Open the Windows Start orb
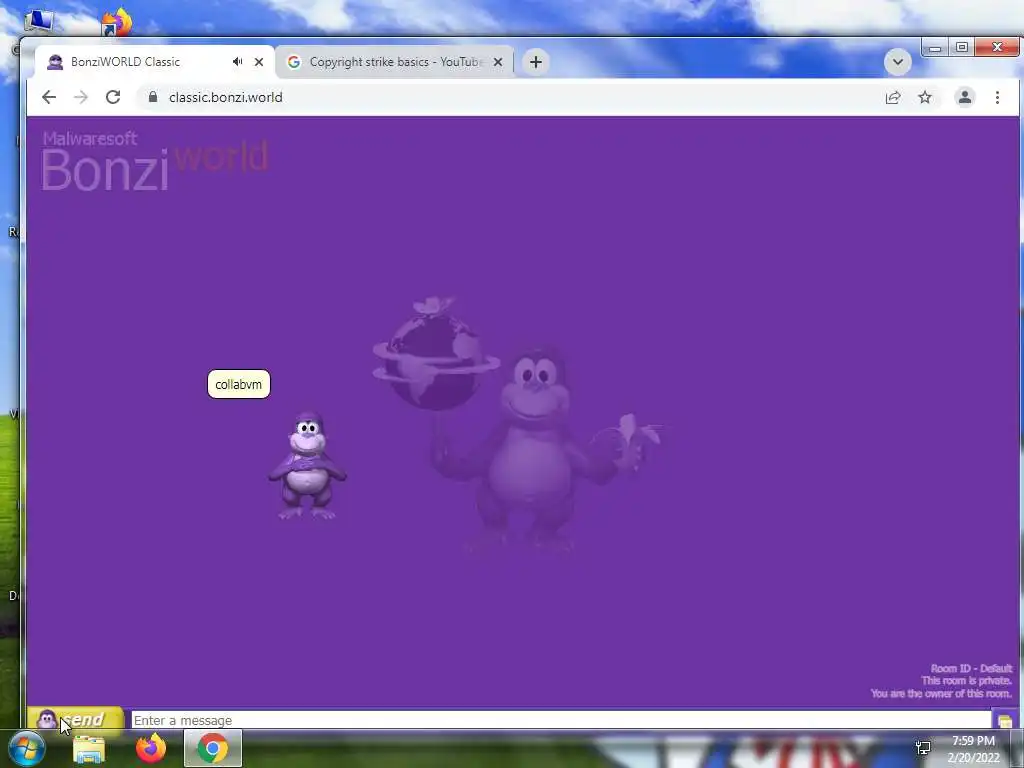The width and height of the screenshot is (1024, 768). (x=26, y=748)
